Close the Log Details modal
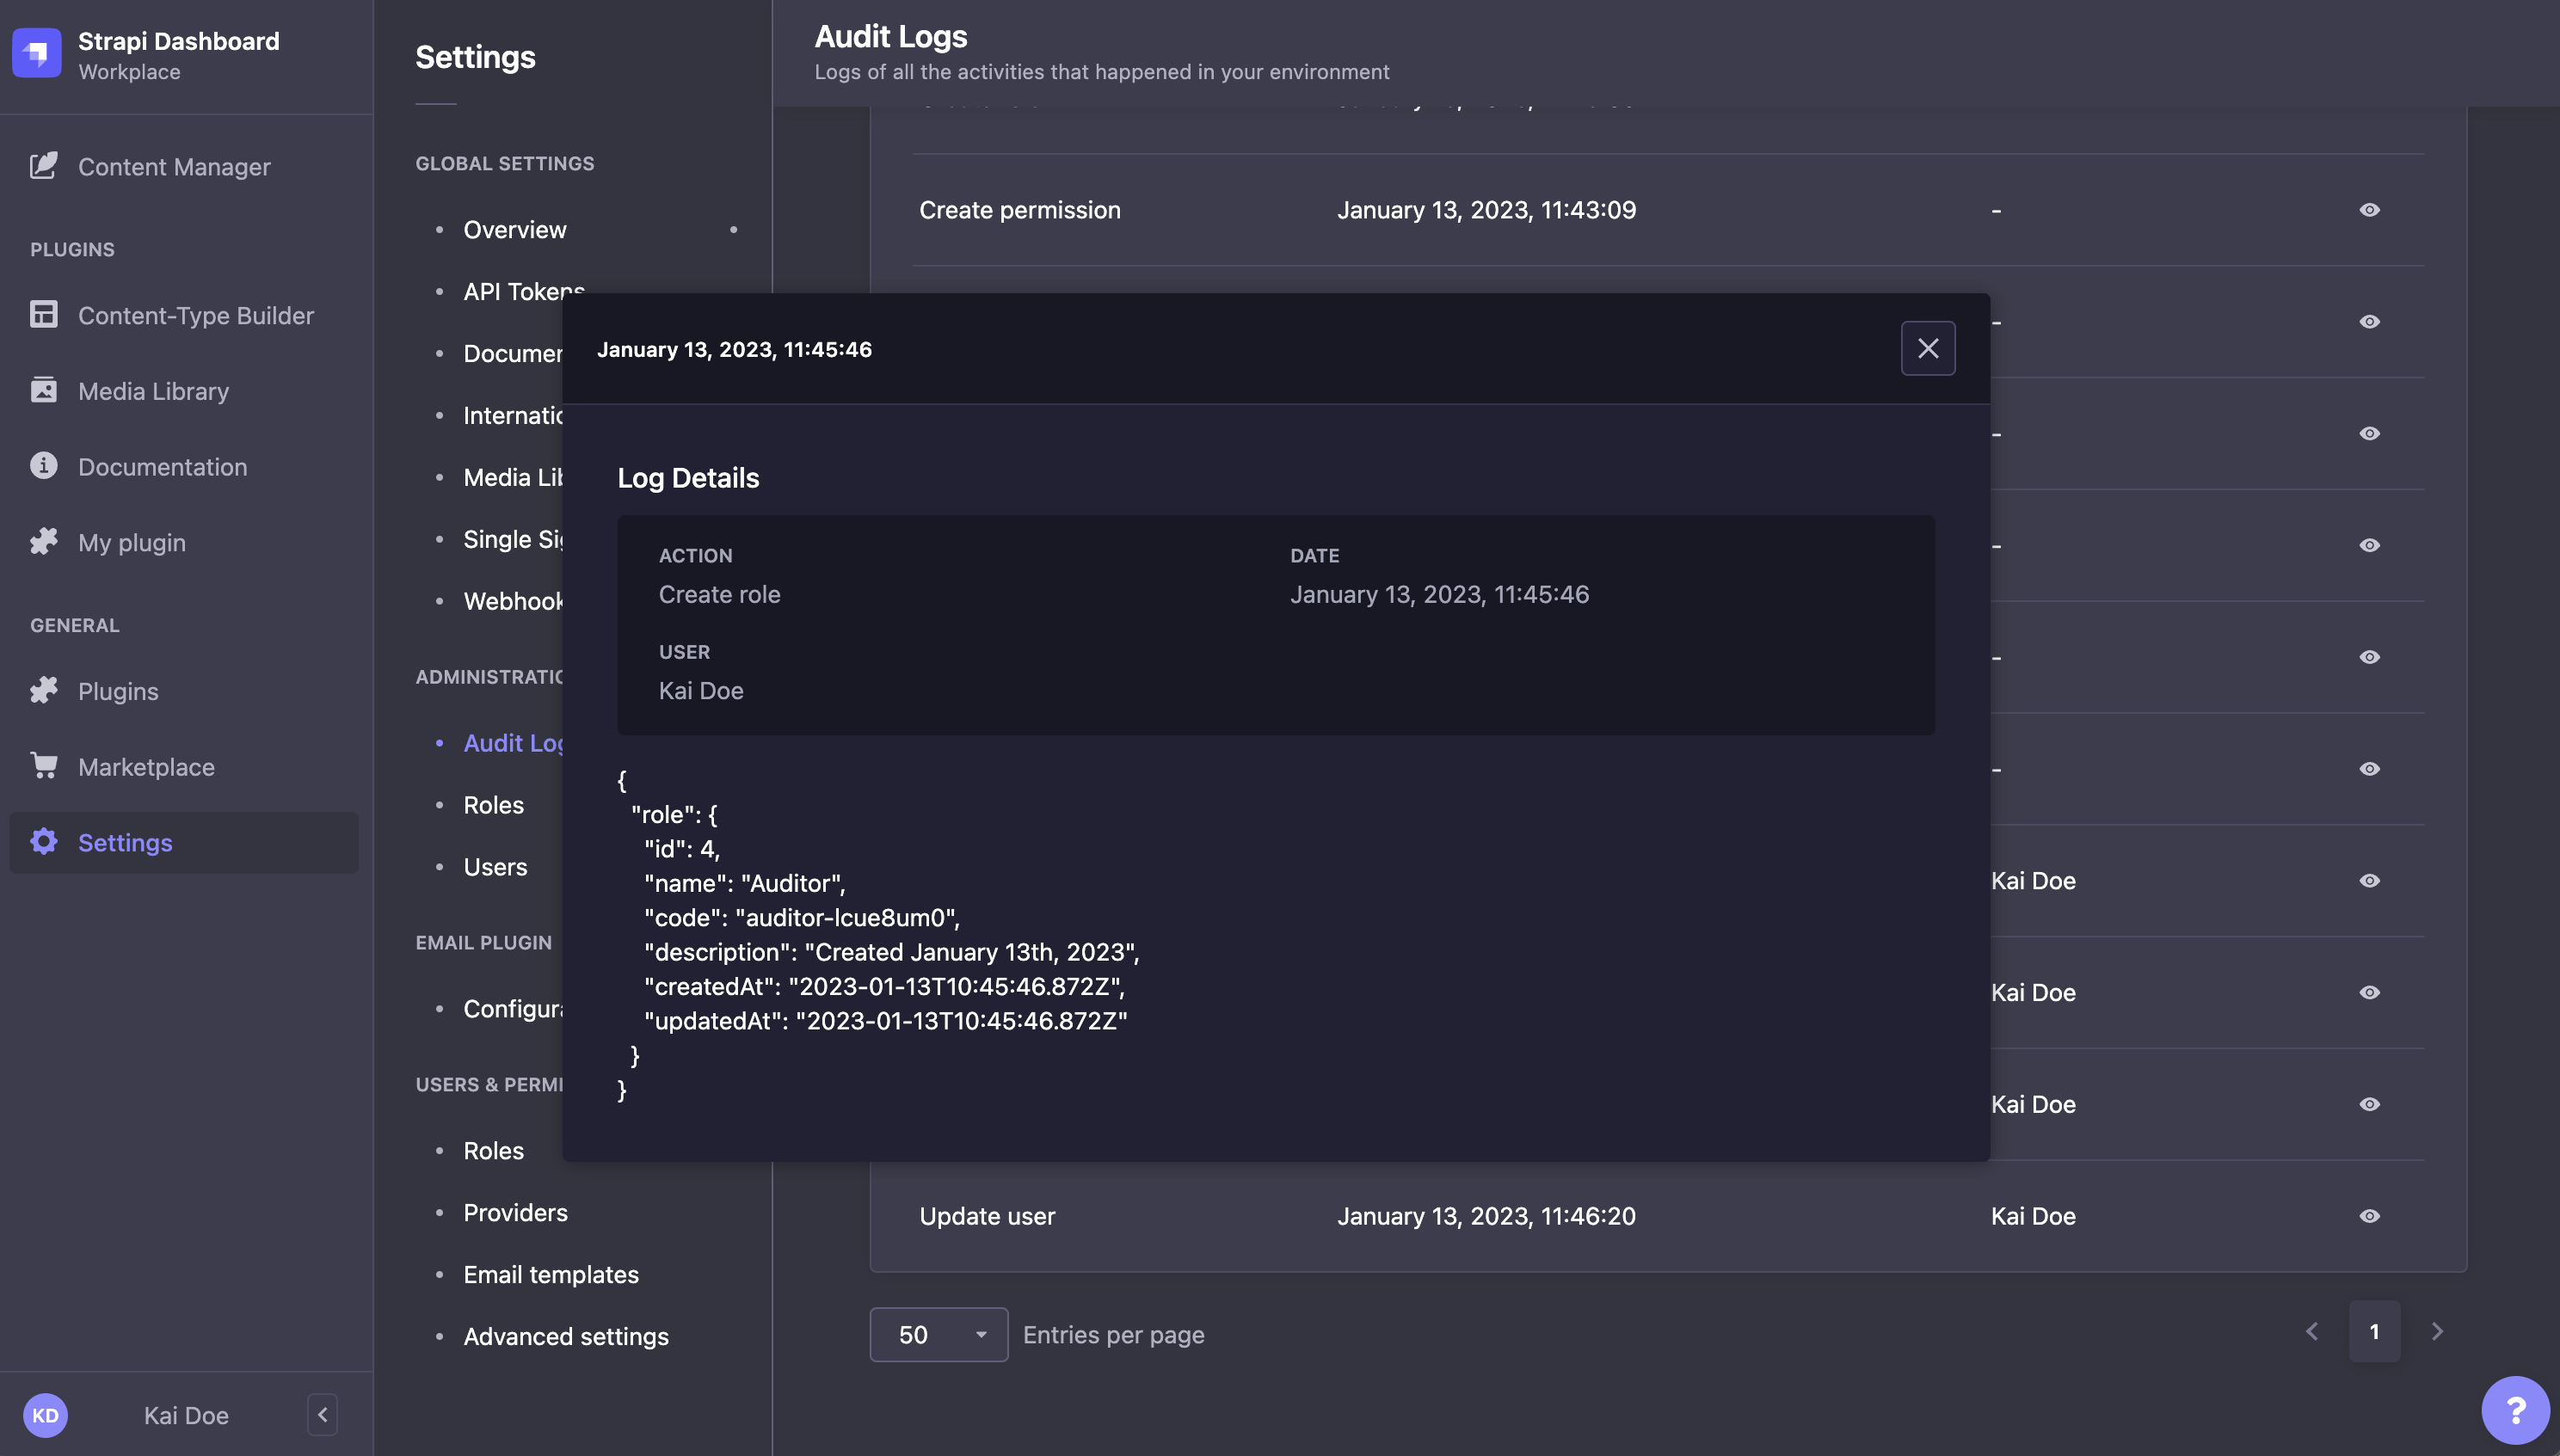 coord(1927,348)
